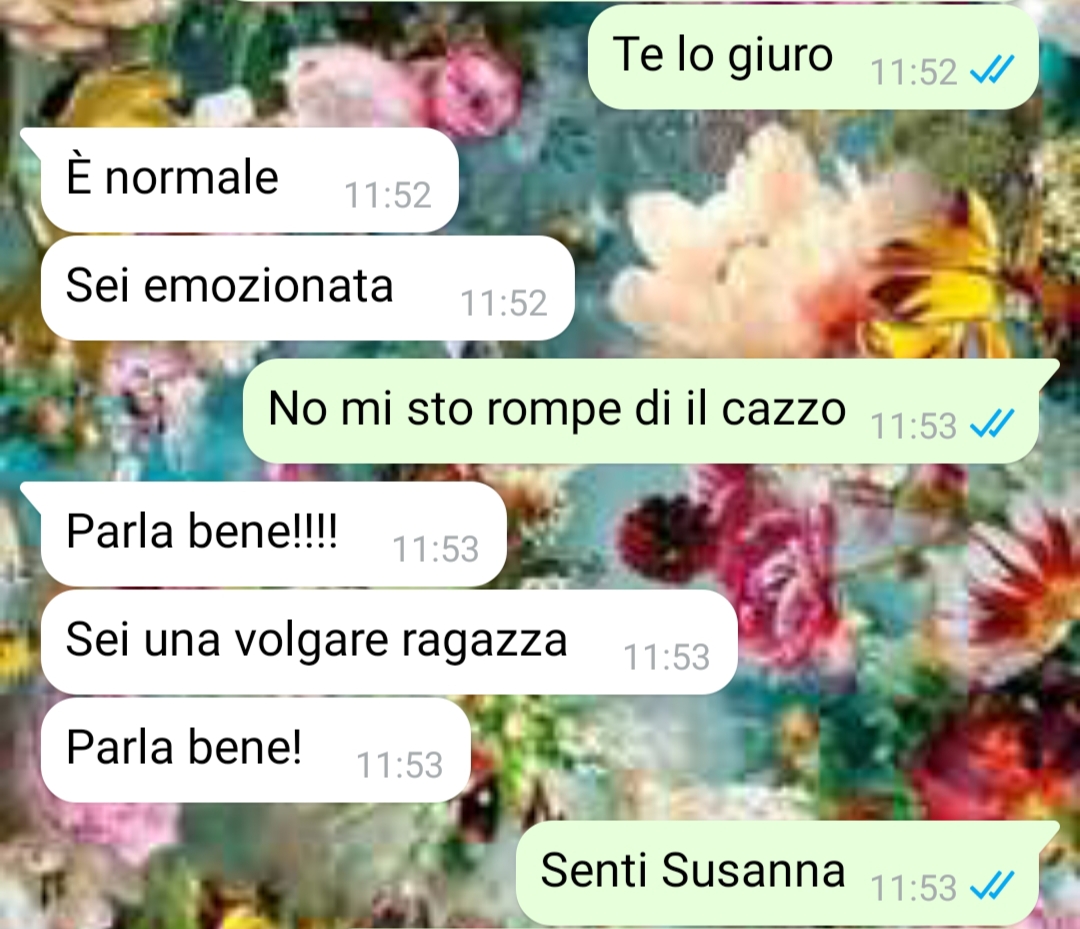The image size is (1080, 929).
Task: Click the timestamp next to the single-exclamation 'Parla bene!'
Action: (399, 766)
